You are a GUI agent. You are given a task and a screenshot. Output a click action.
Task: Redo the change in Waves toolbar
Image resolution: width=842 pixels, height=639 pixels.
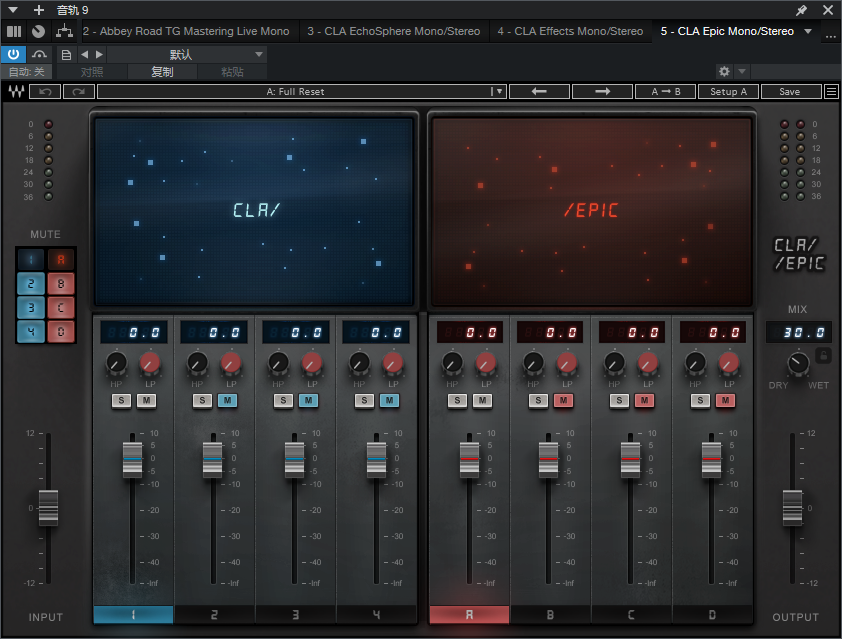click(x=79, y=92)
